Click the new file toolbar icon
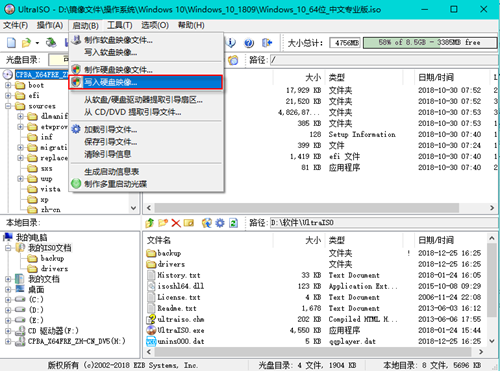500x371 pixels. click(11, 43)
